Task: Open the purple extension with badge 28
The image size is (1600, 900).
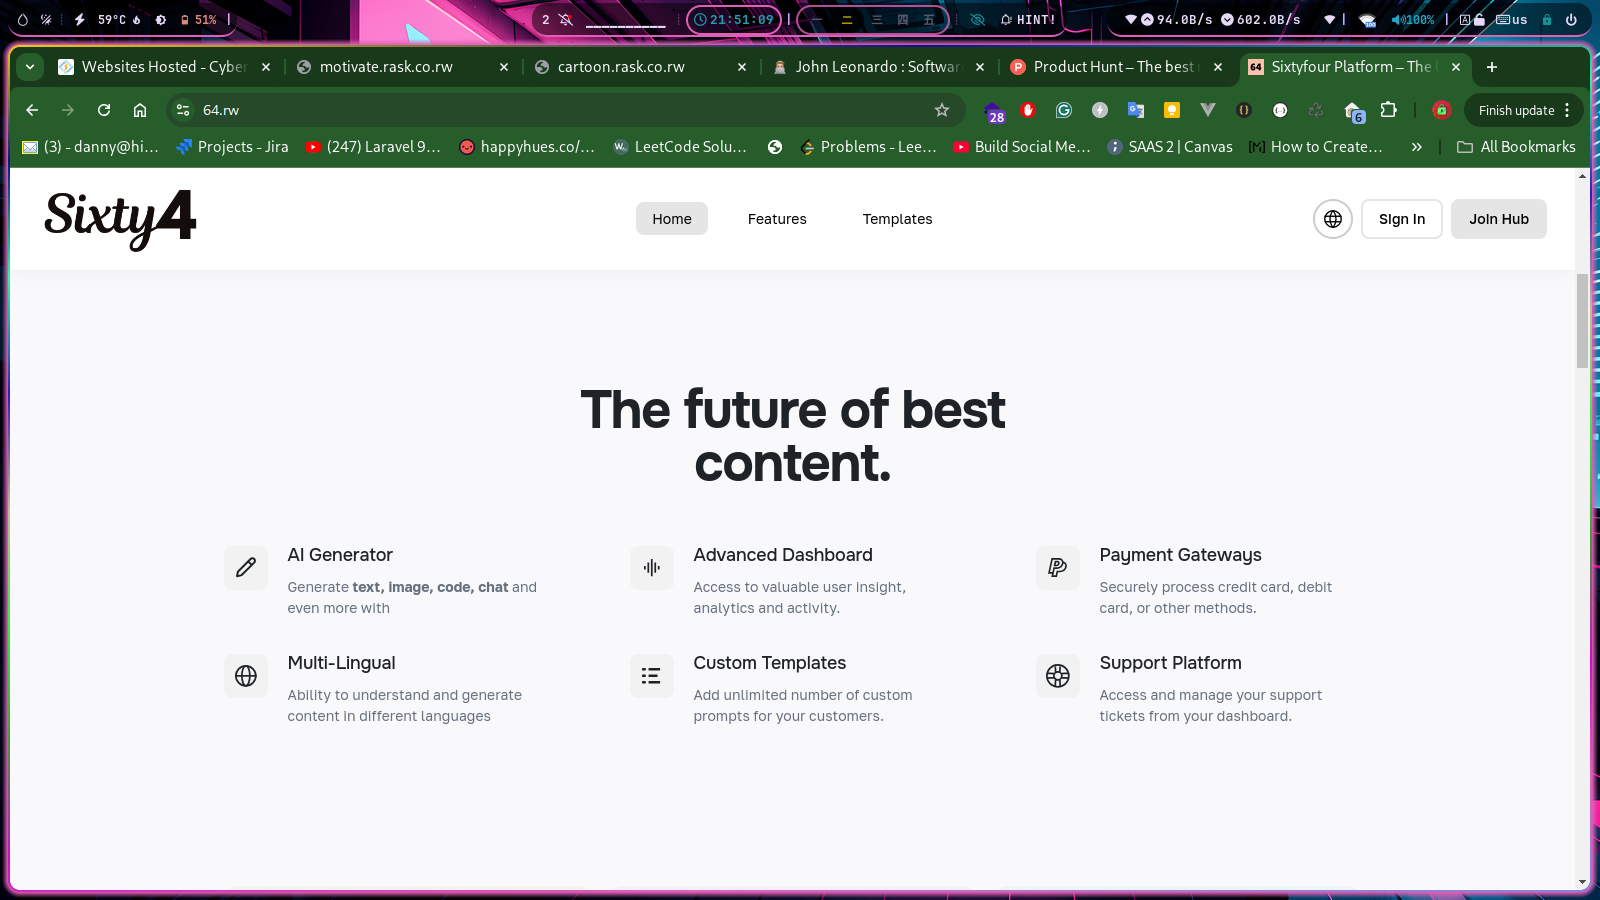Action: 994,112
